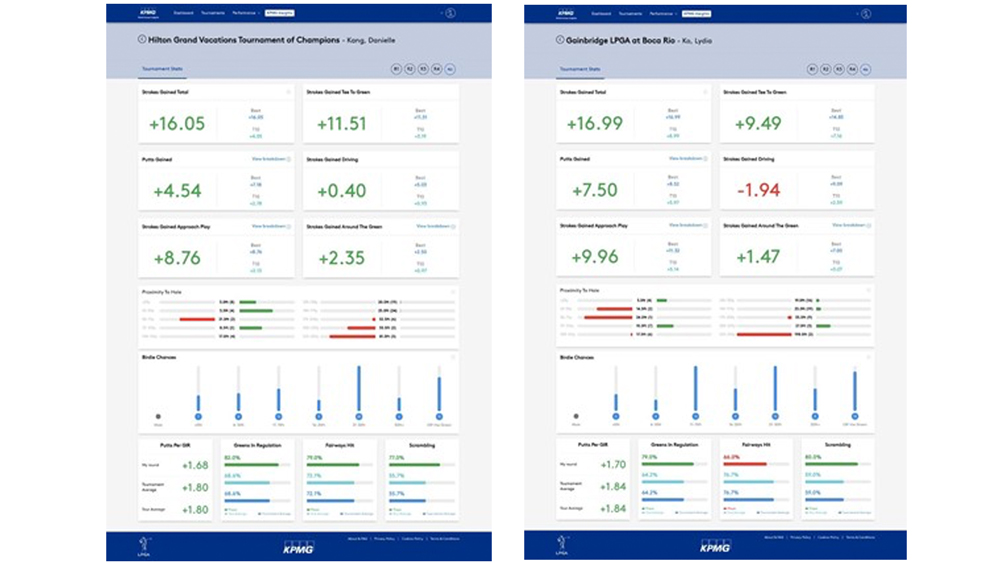Image resolution: width=1000 pixels, height=563 pixels.
Task: Select round R3 on the Hilton tournament page
Action: coord(423,69)
